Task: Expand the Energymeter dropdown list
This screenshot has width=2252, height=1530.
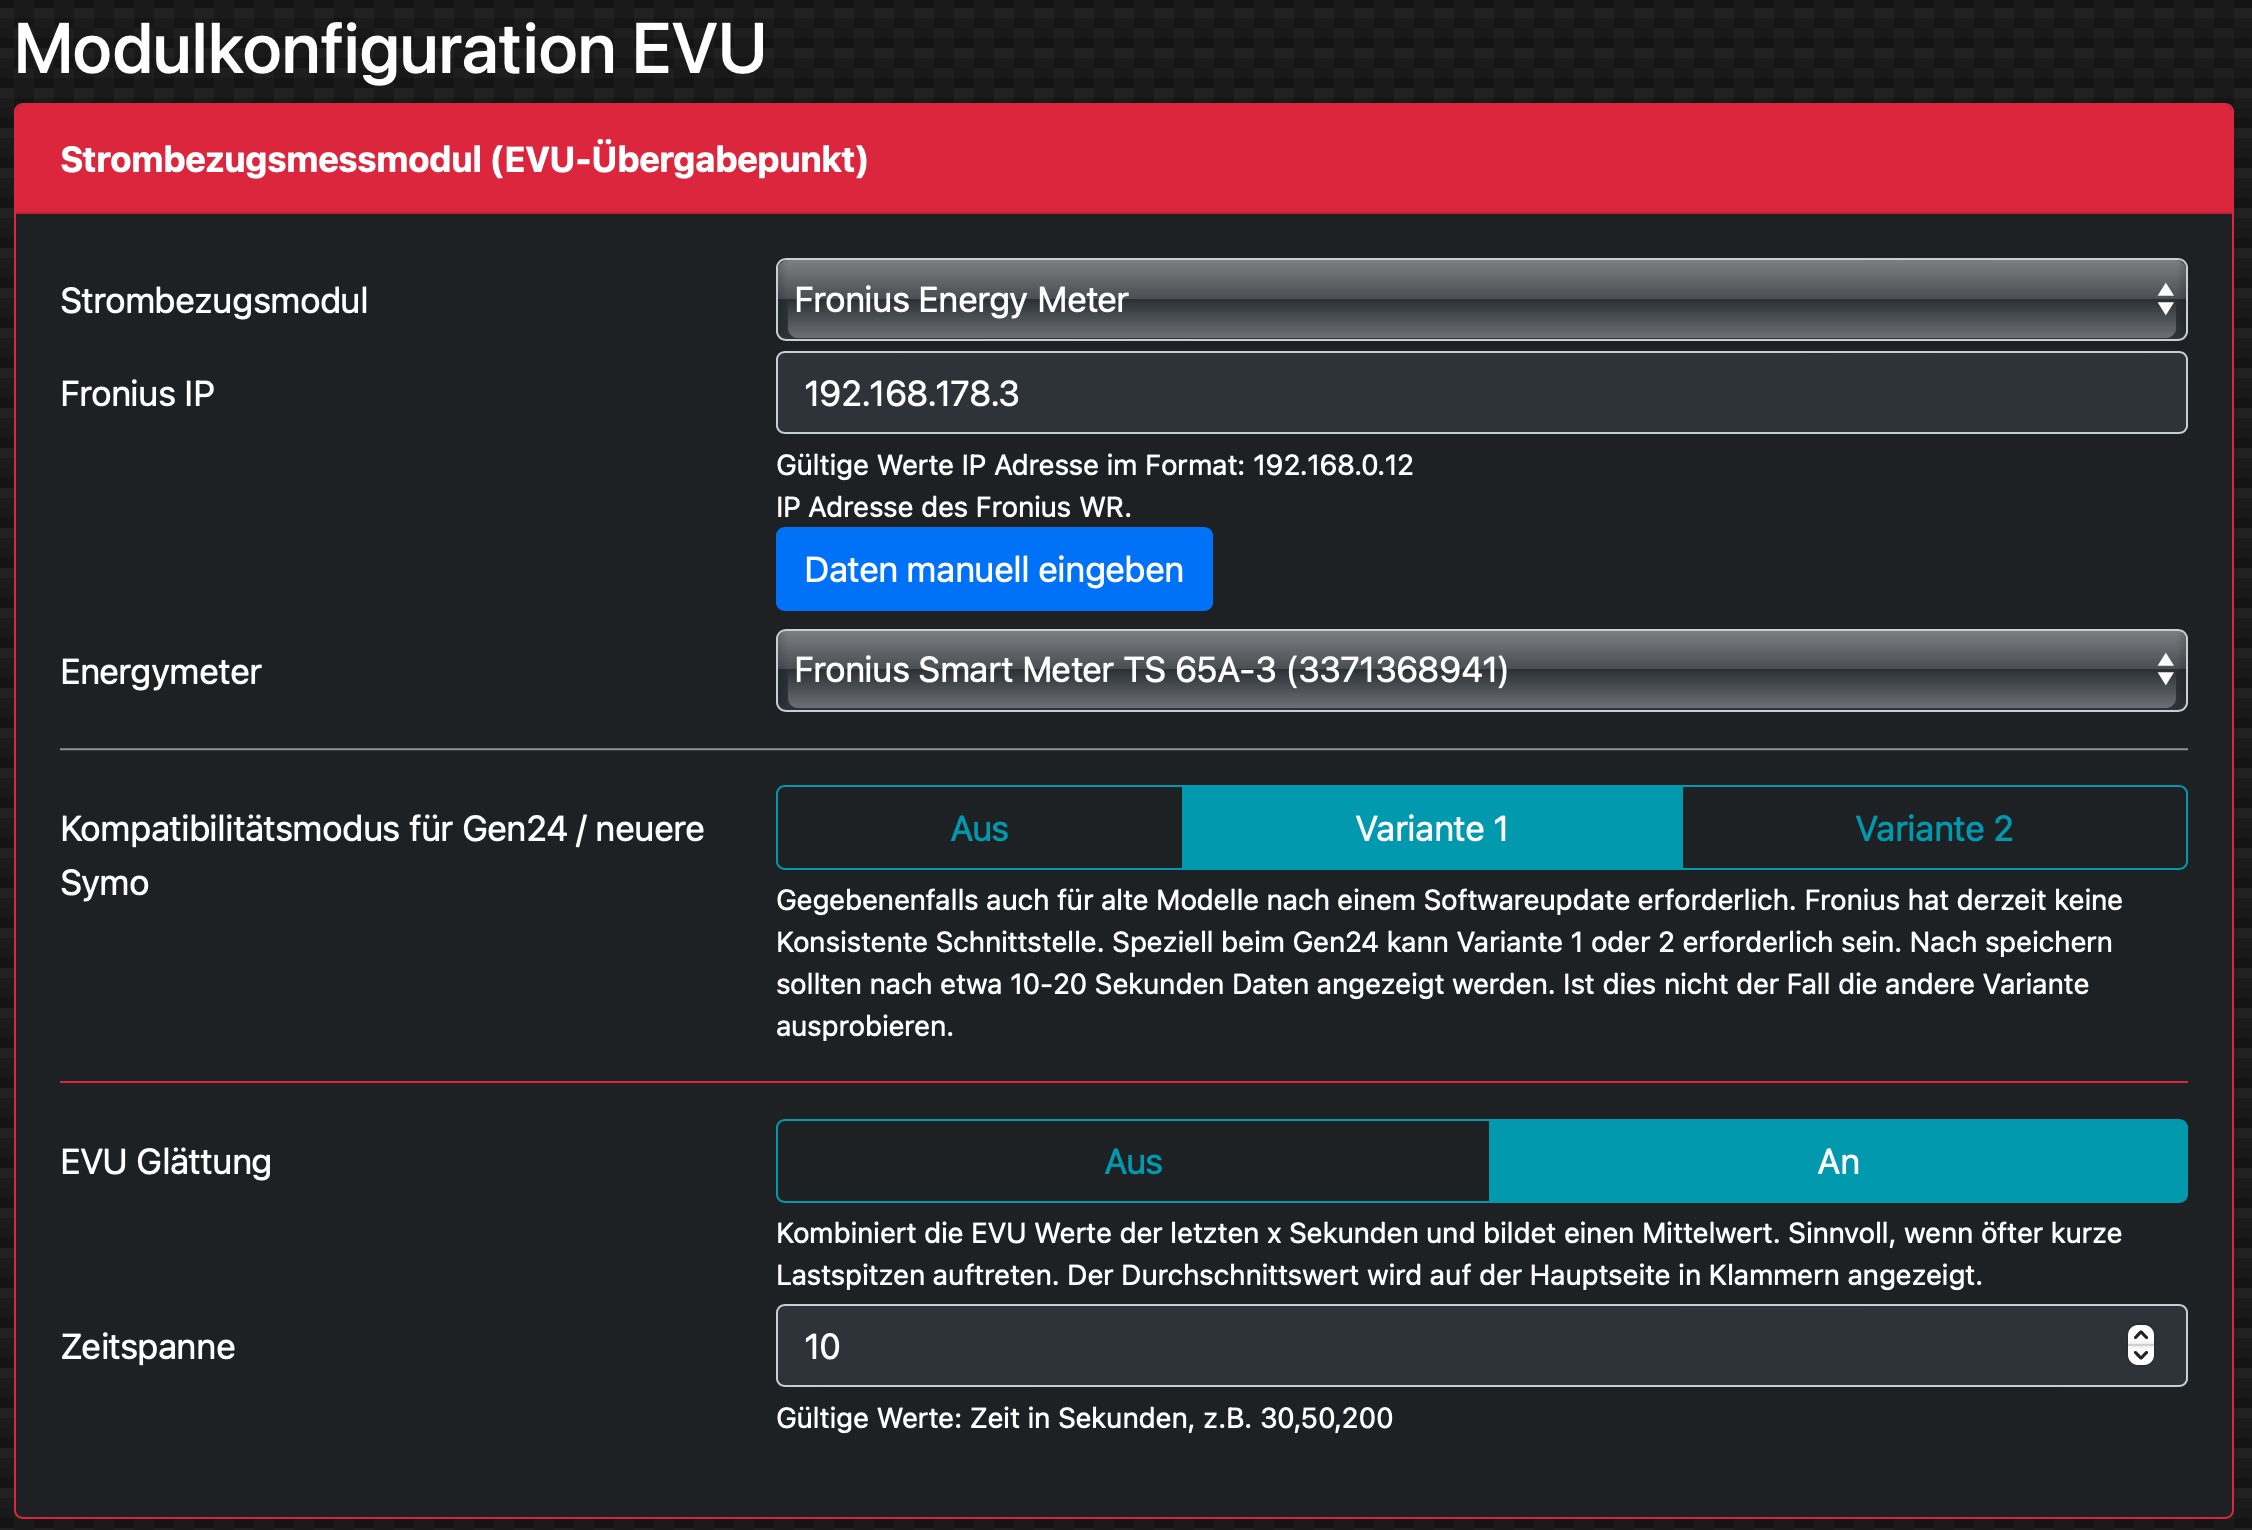Action: pyautogui.click(x=1480, y=670)
